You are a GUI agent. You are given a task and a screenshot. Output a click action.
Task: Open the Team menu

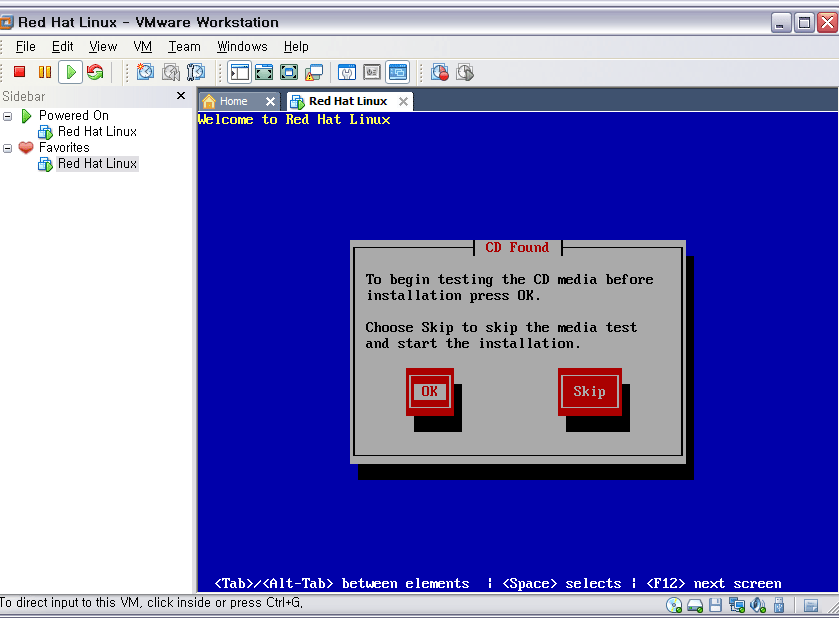[184, 47]
